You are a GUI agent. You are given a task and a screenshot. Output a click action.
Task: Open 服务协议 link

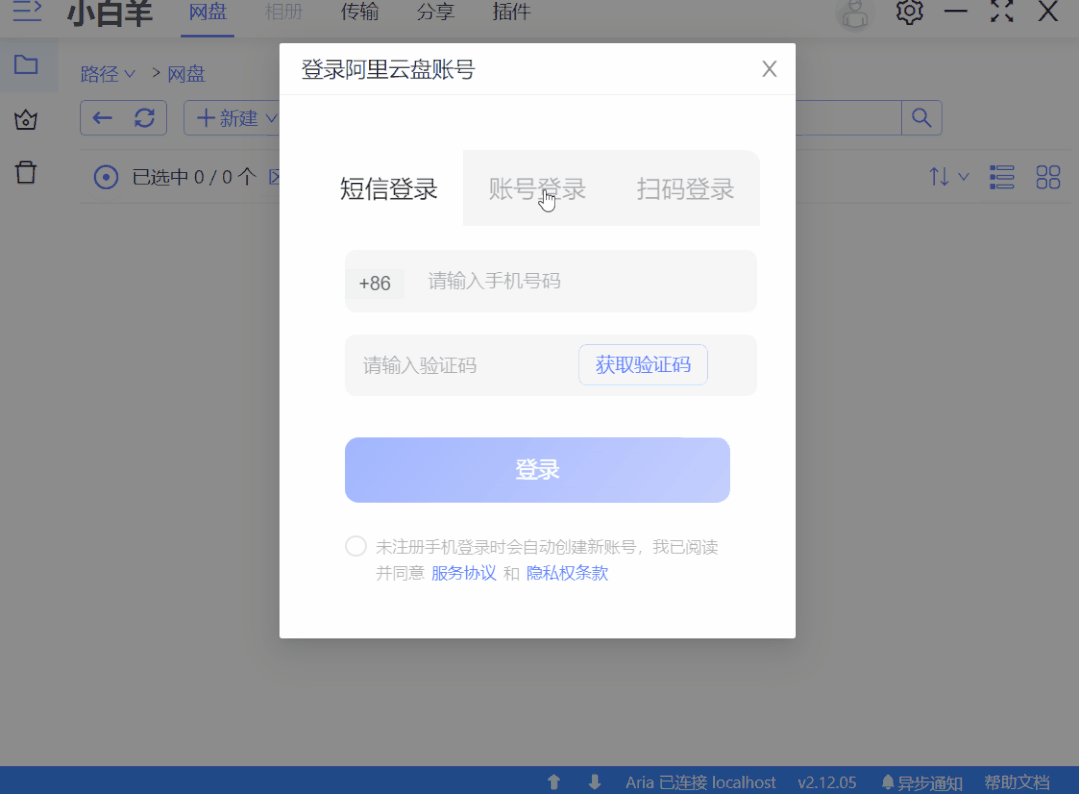click(463, 573)
